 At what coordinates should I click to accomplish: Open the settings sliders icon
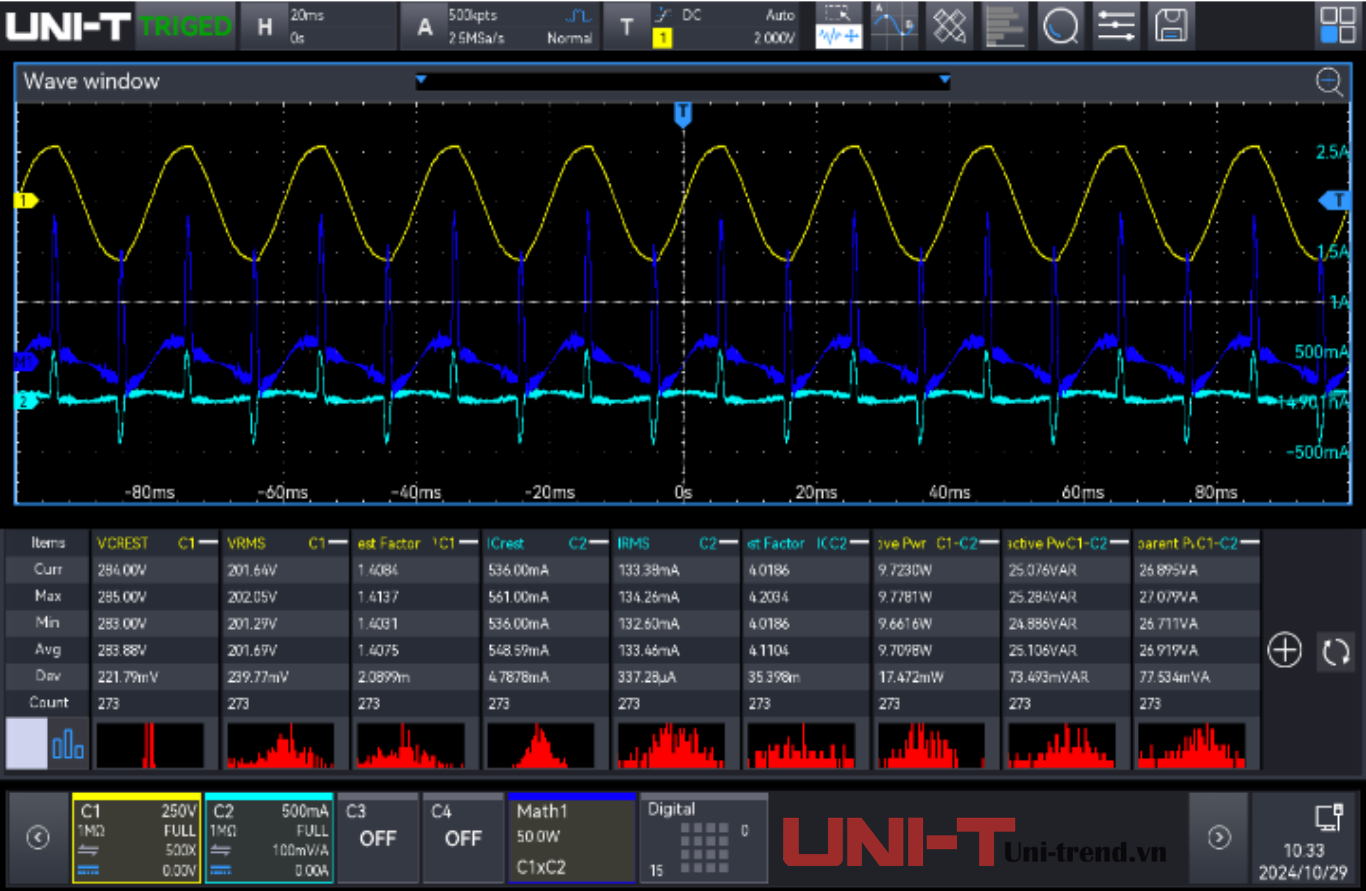1115,26
